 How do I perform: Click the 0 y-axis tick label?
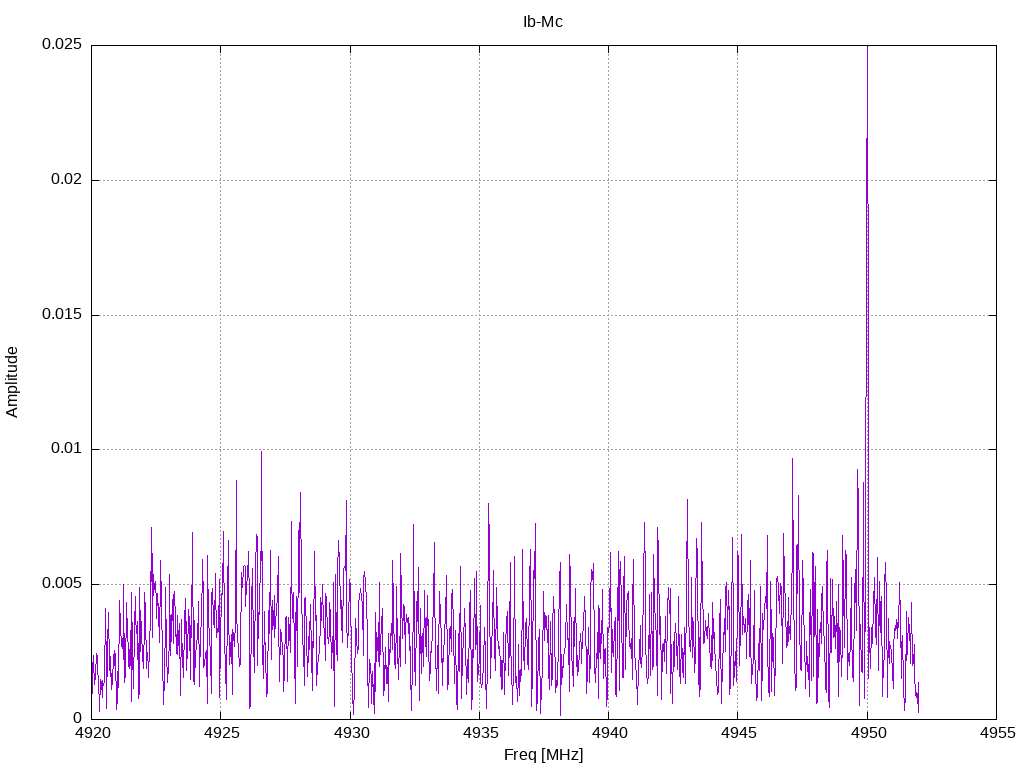pyautogui.click(x=77, y=718)
